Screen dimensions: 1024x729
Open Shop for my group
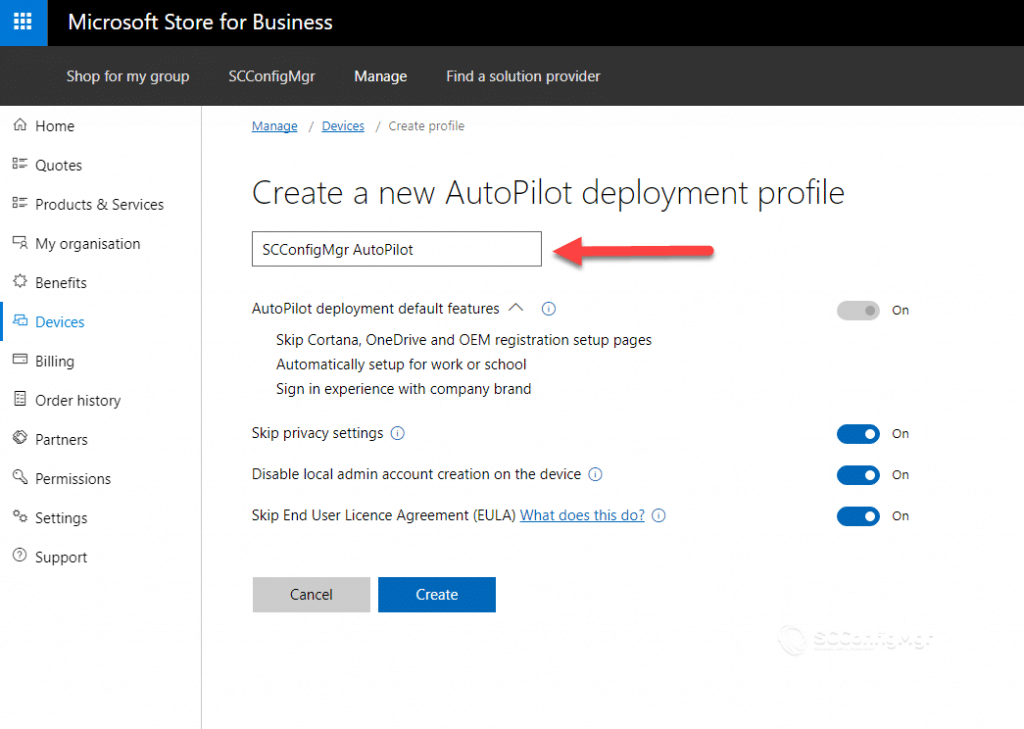point(127,76)
